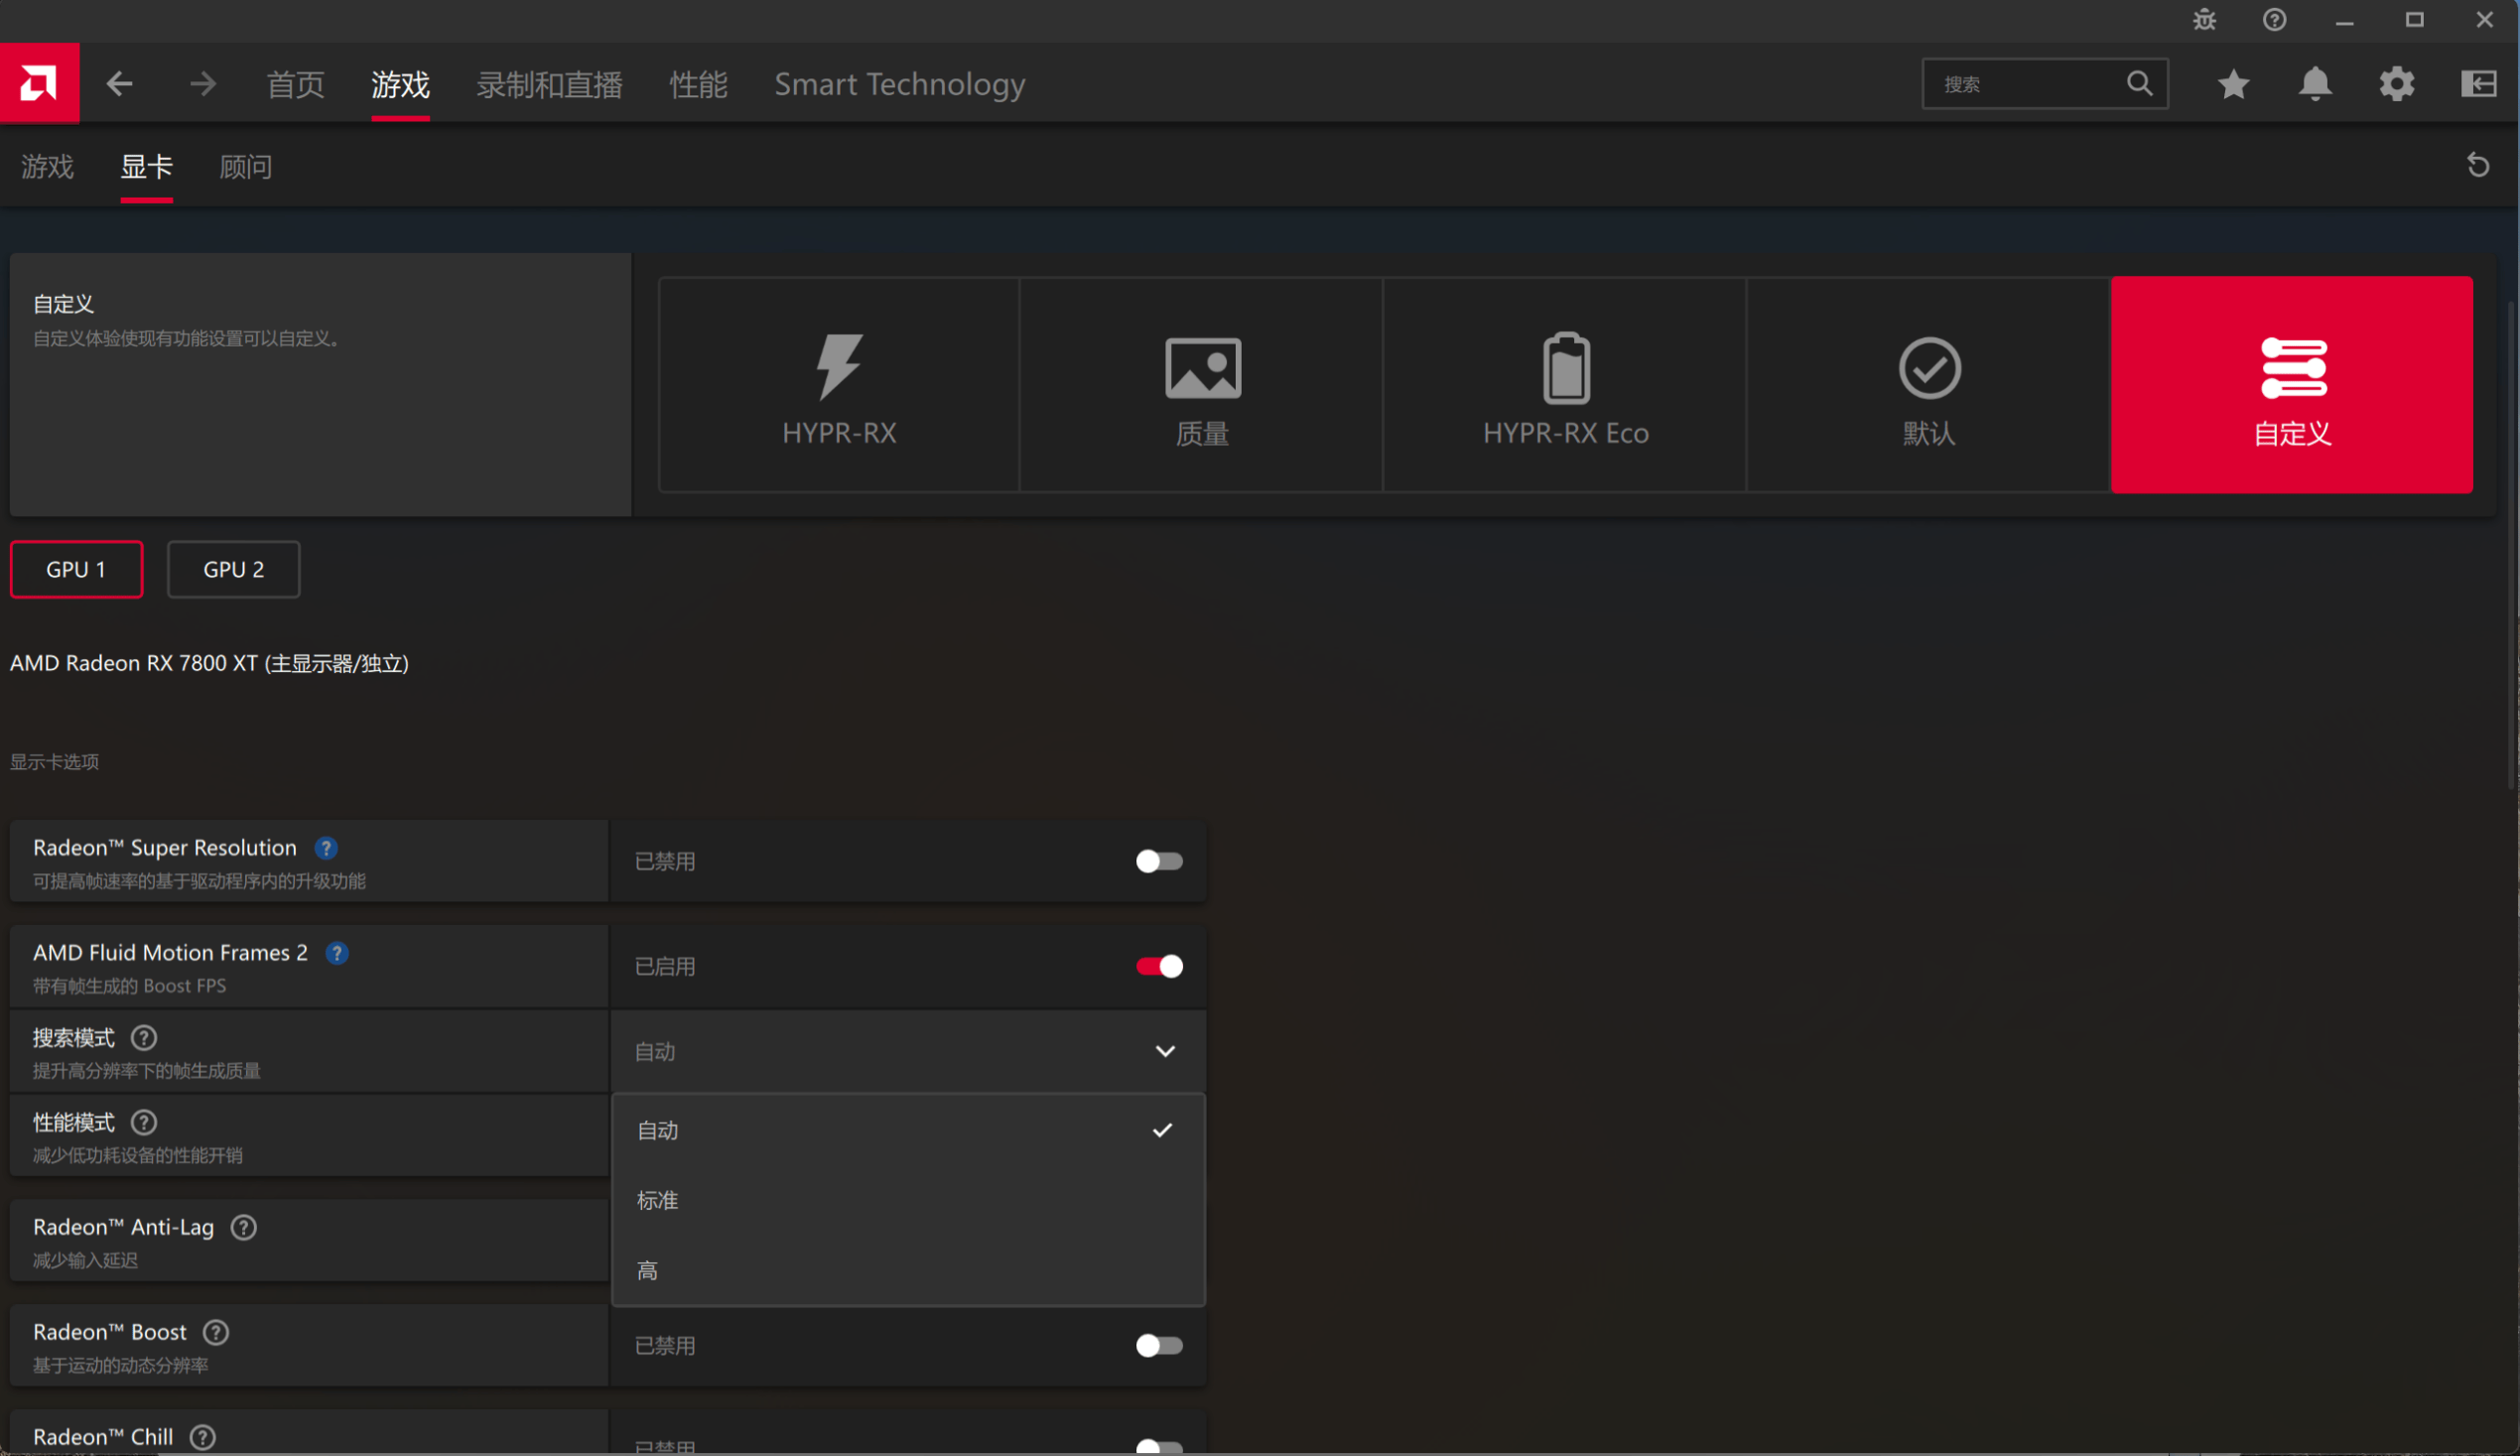Click the AMD Radeon RX 7800 XT label
This screenshot has width=2520, height=1456.
(209, 664)
